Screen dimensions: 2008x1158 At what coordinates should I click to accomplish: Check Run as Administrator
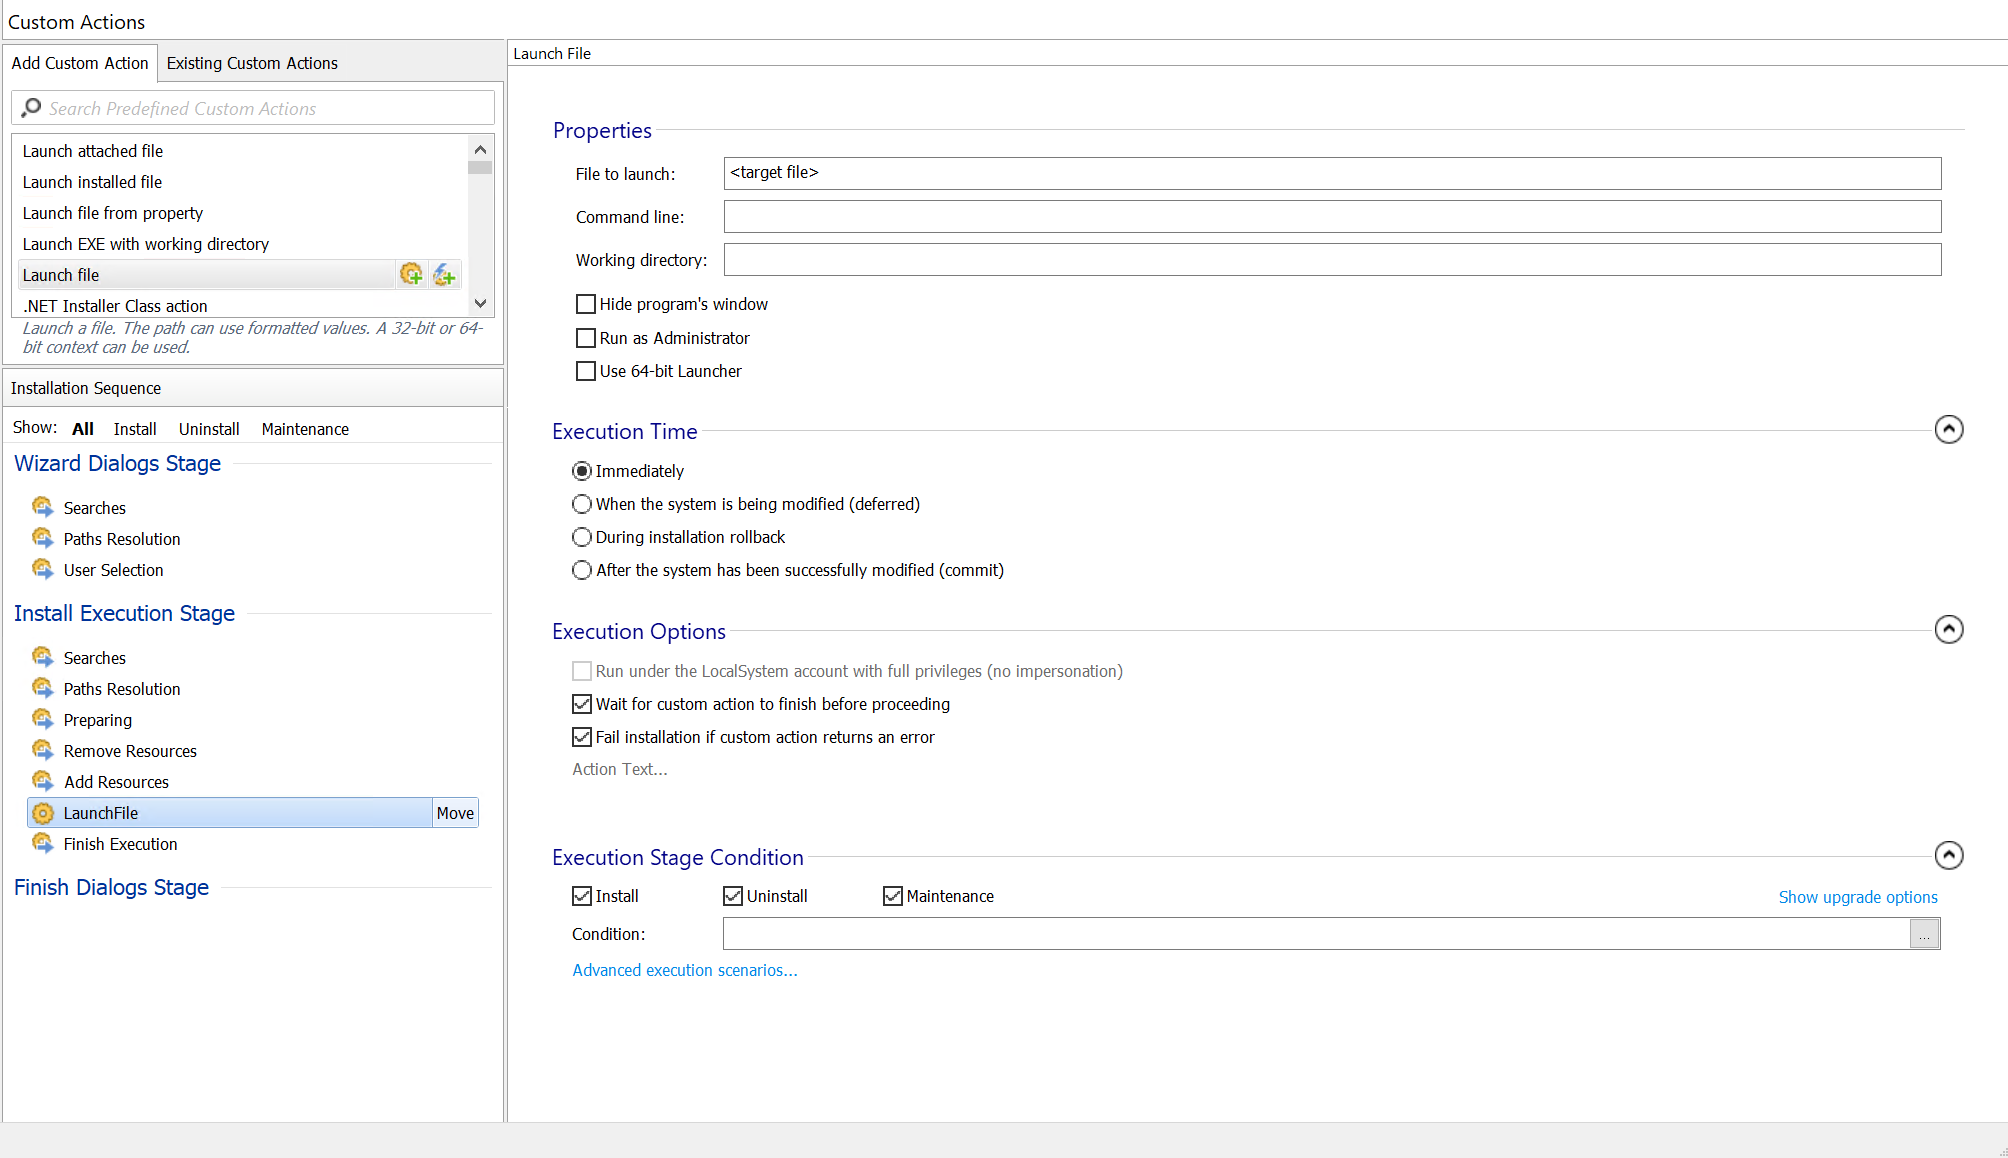point(586,338)
